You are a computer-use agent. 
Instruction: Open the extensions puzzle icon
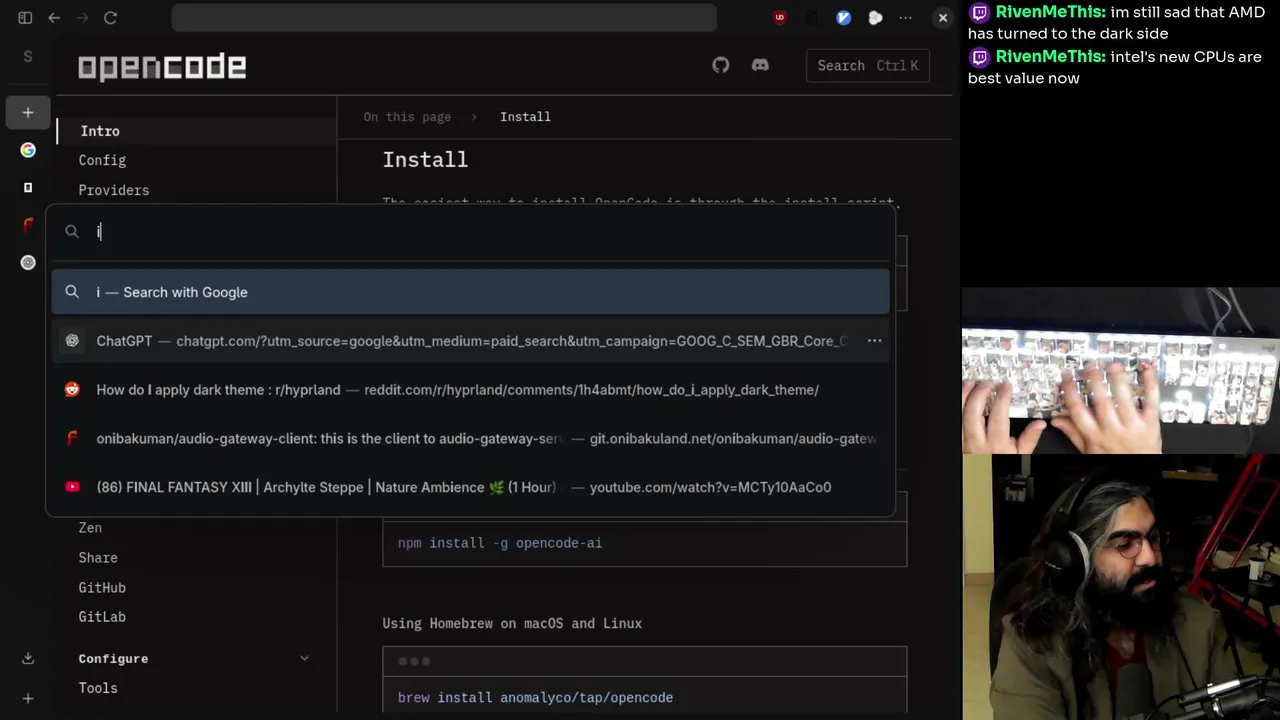pyautogui.click(x=875, y=18)
